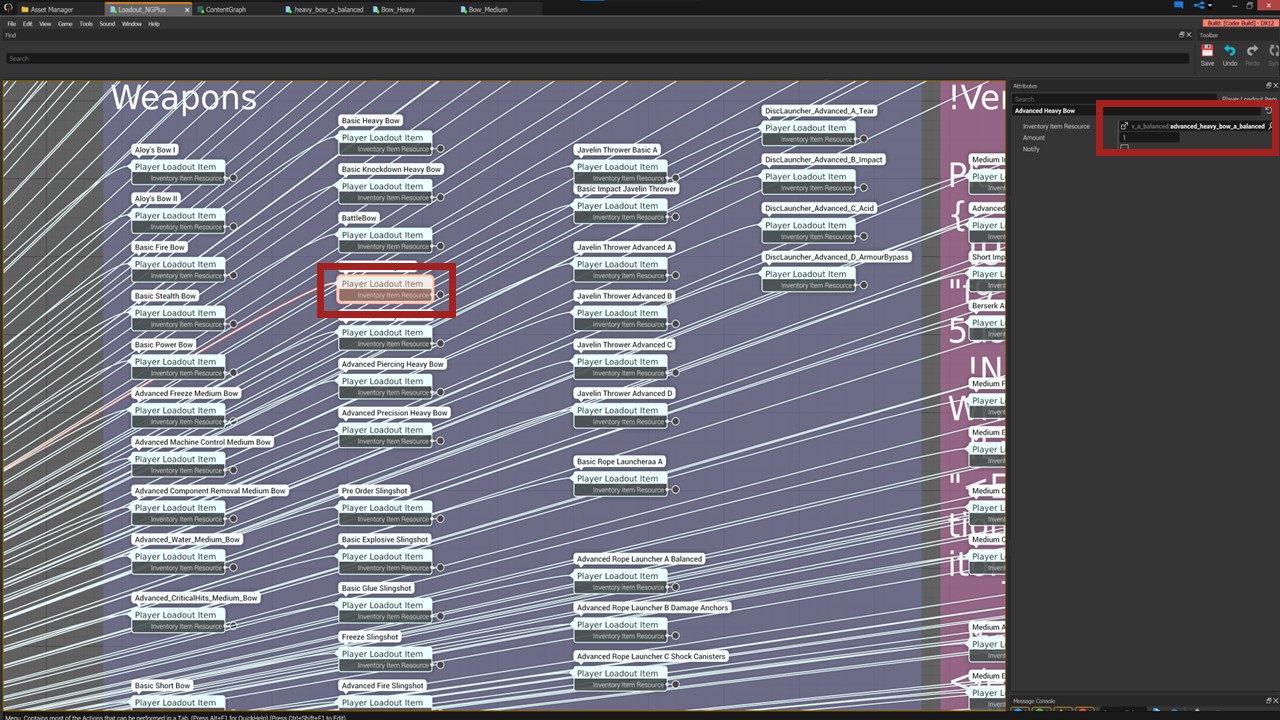
Task: Click the Find panel search field
Action: pos(596,59)
